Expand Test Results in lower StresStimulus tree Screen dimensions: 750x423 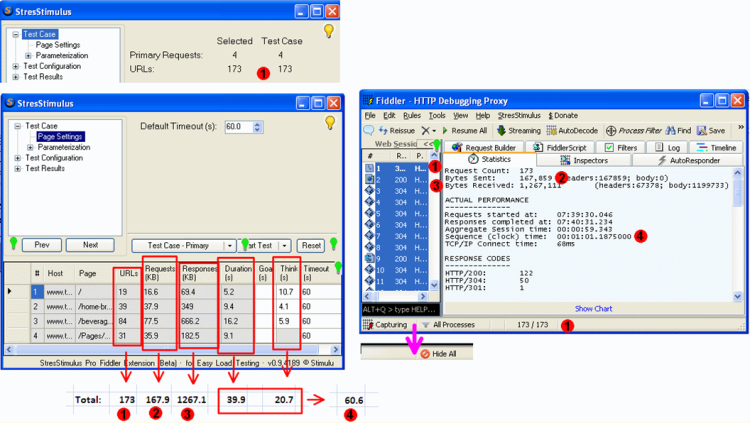(17, 168)
